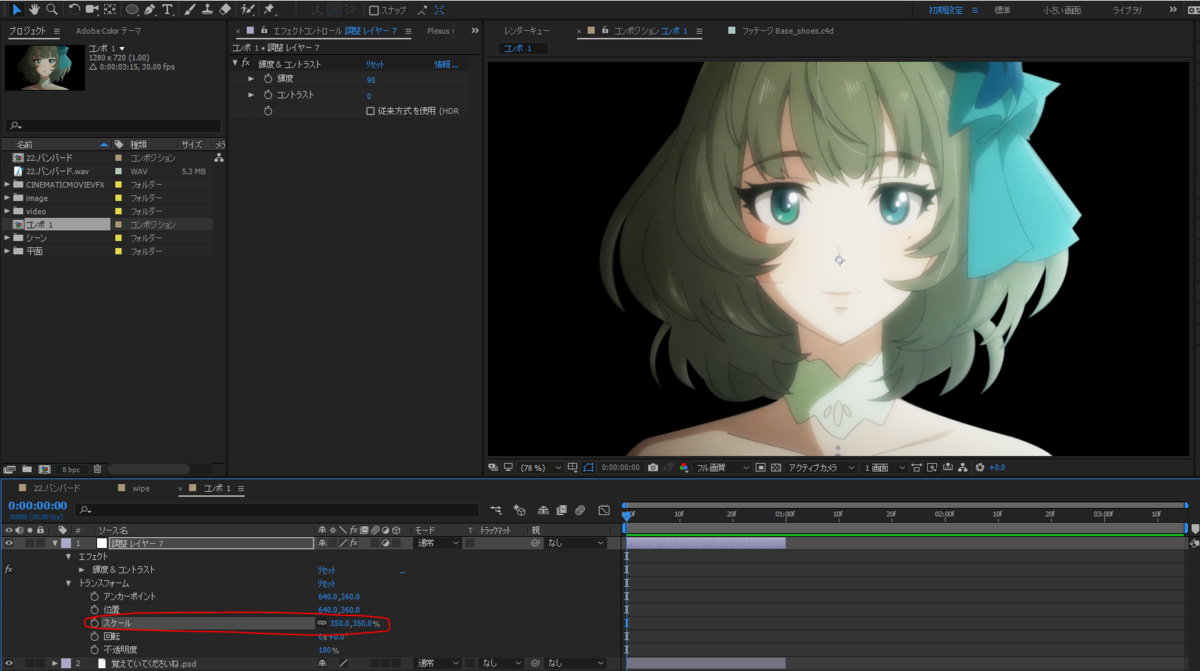Open the 1 画面 view layout dropdown
Viewport: 1200px width, 671px height.
click(x=884, y=467)
